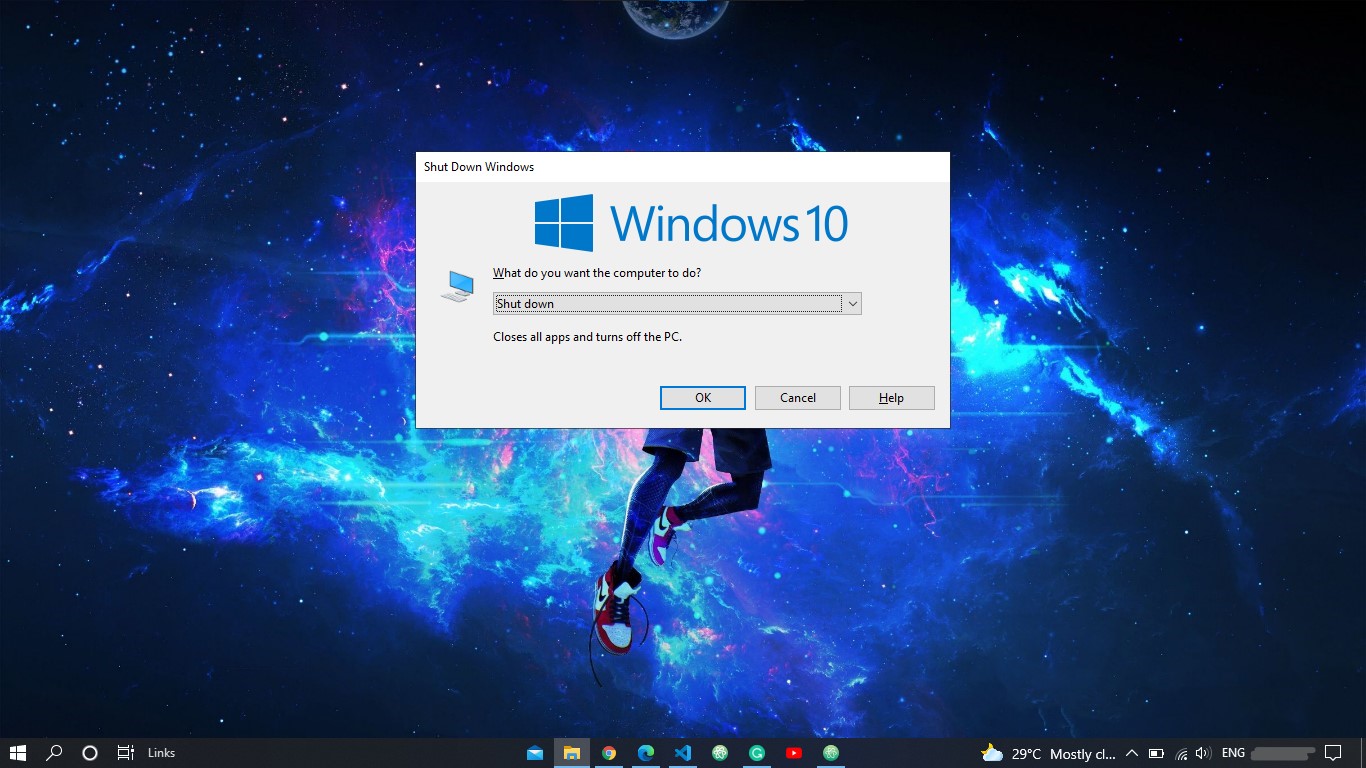Open Task View from taskbar
1366x768 pixels.
(x=125, y=753)
